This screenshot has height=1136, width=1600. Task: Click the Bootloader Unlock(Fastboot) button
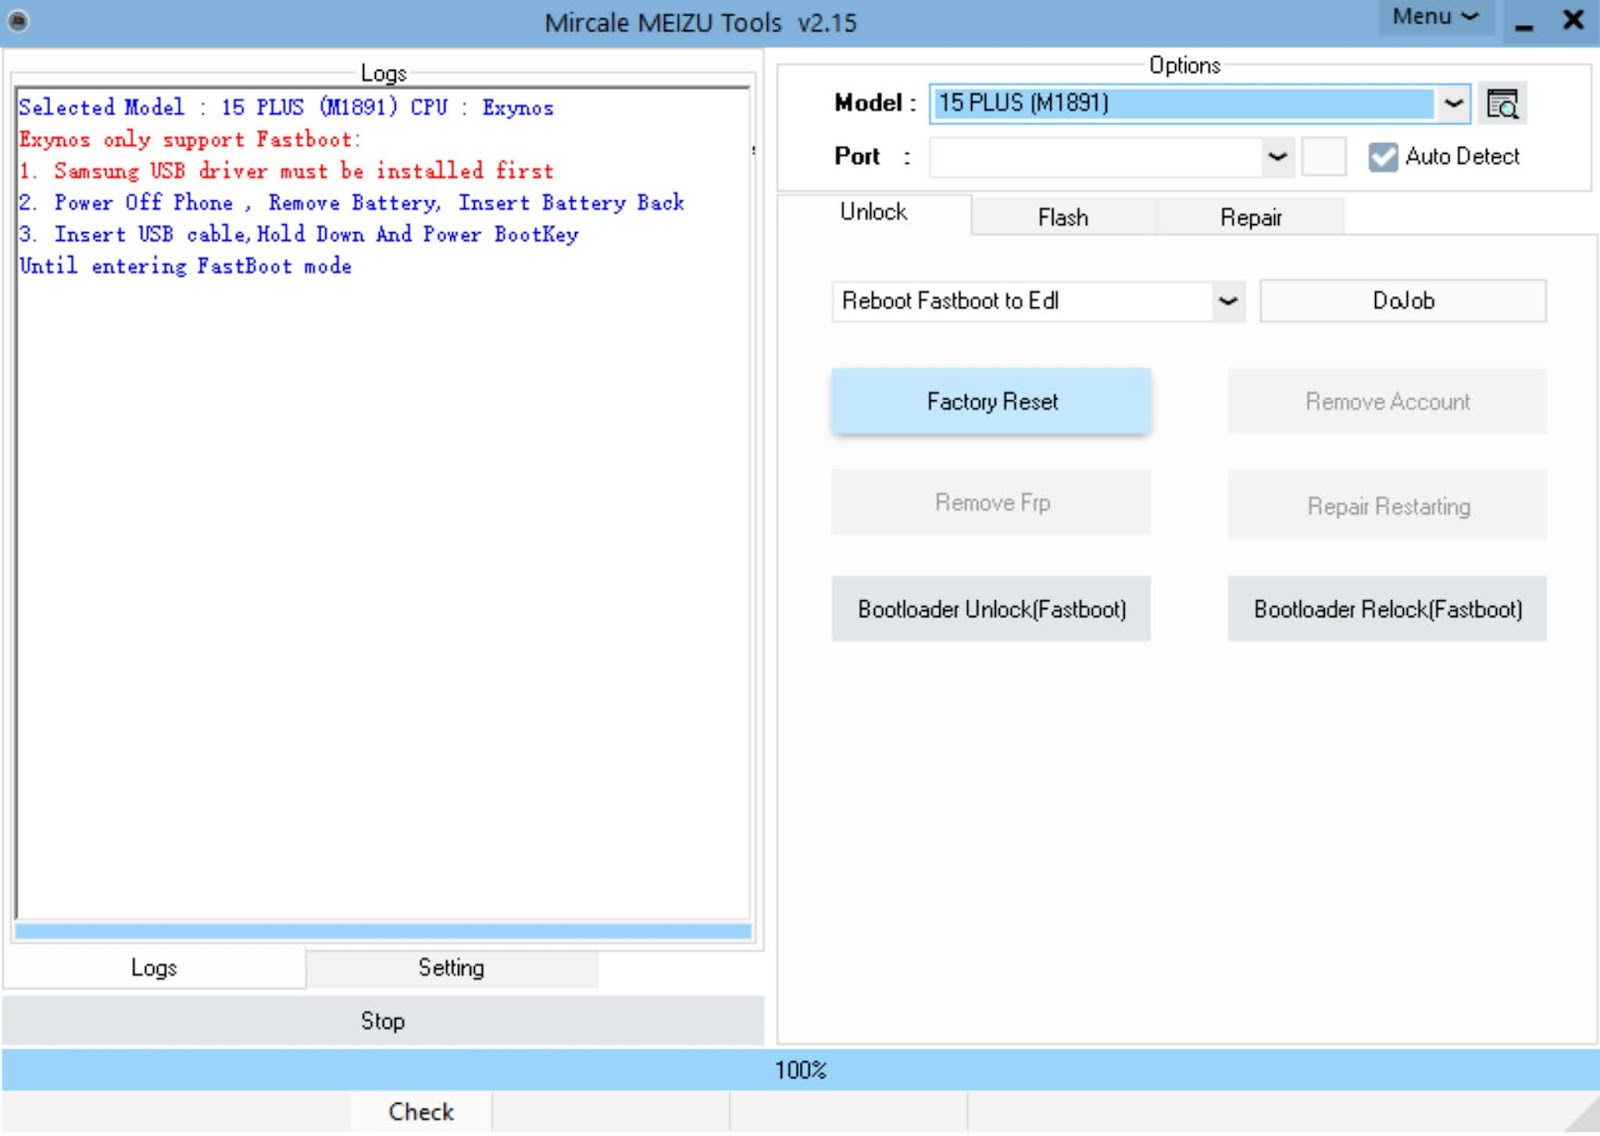click(991, 609)
